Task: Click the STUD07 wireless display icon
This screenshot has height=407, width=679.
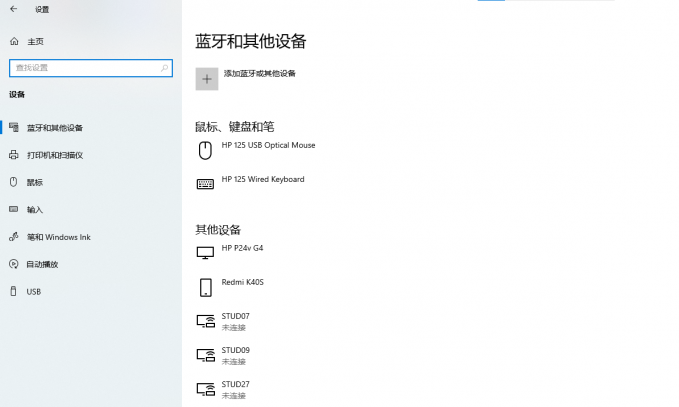Action: (x=206, y=321)
